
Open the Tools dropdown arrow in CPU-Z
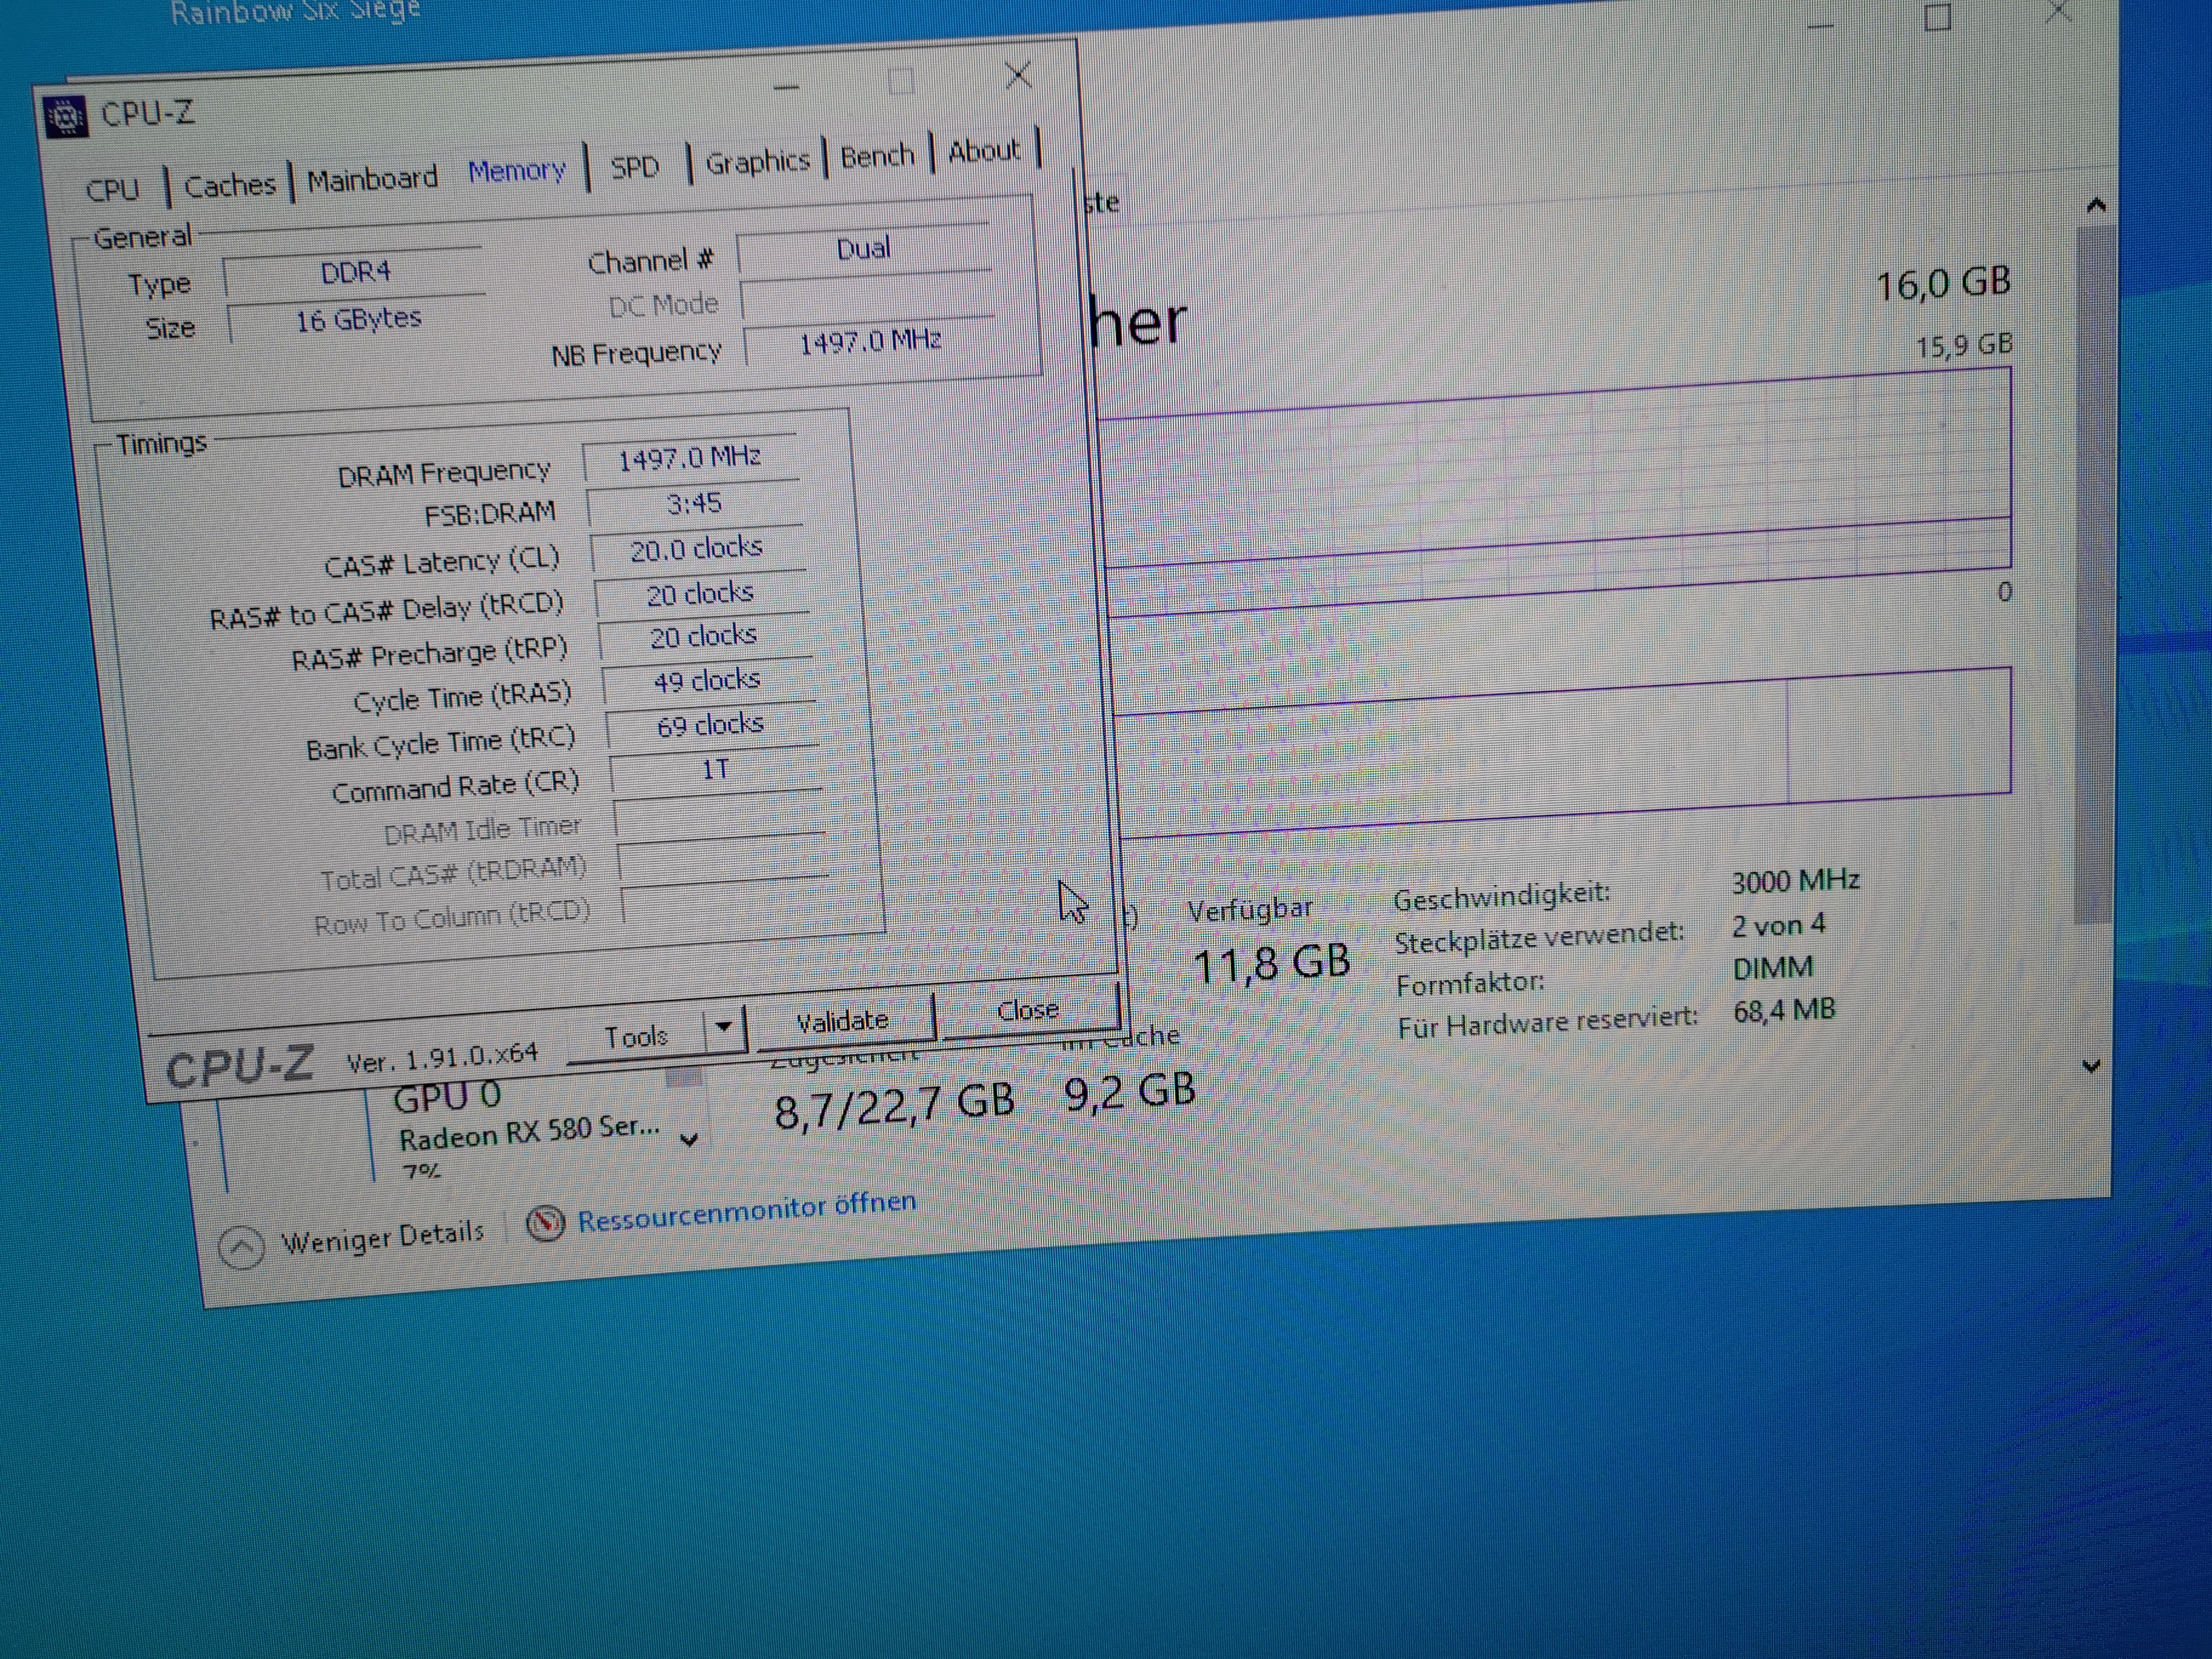(724, 1027)
